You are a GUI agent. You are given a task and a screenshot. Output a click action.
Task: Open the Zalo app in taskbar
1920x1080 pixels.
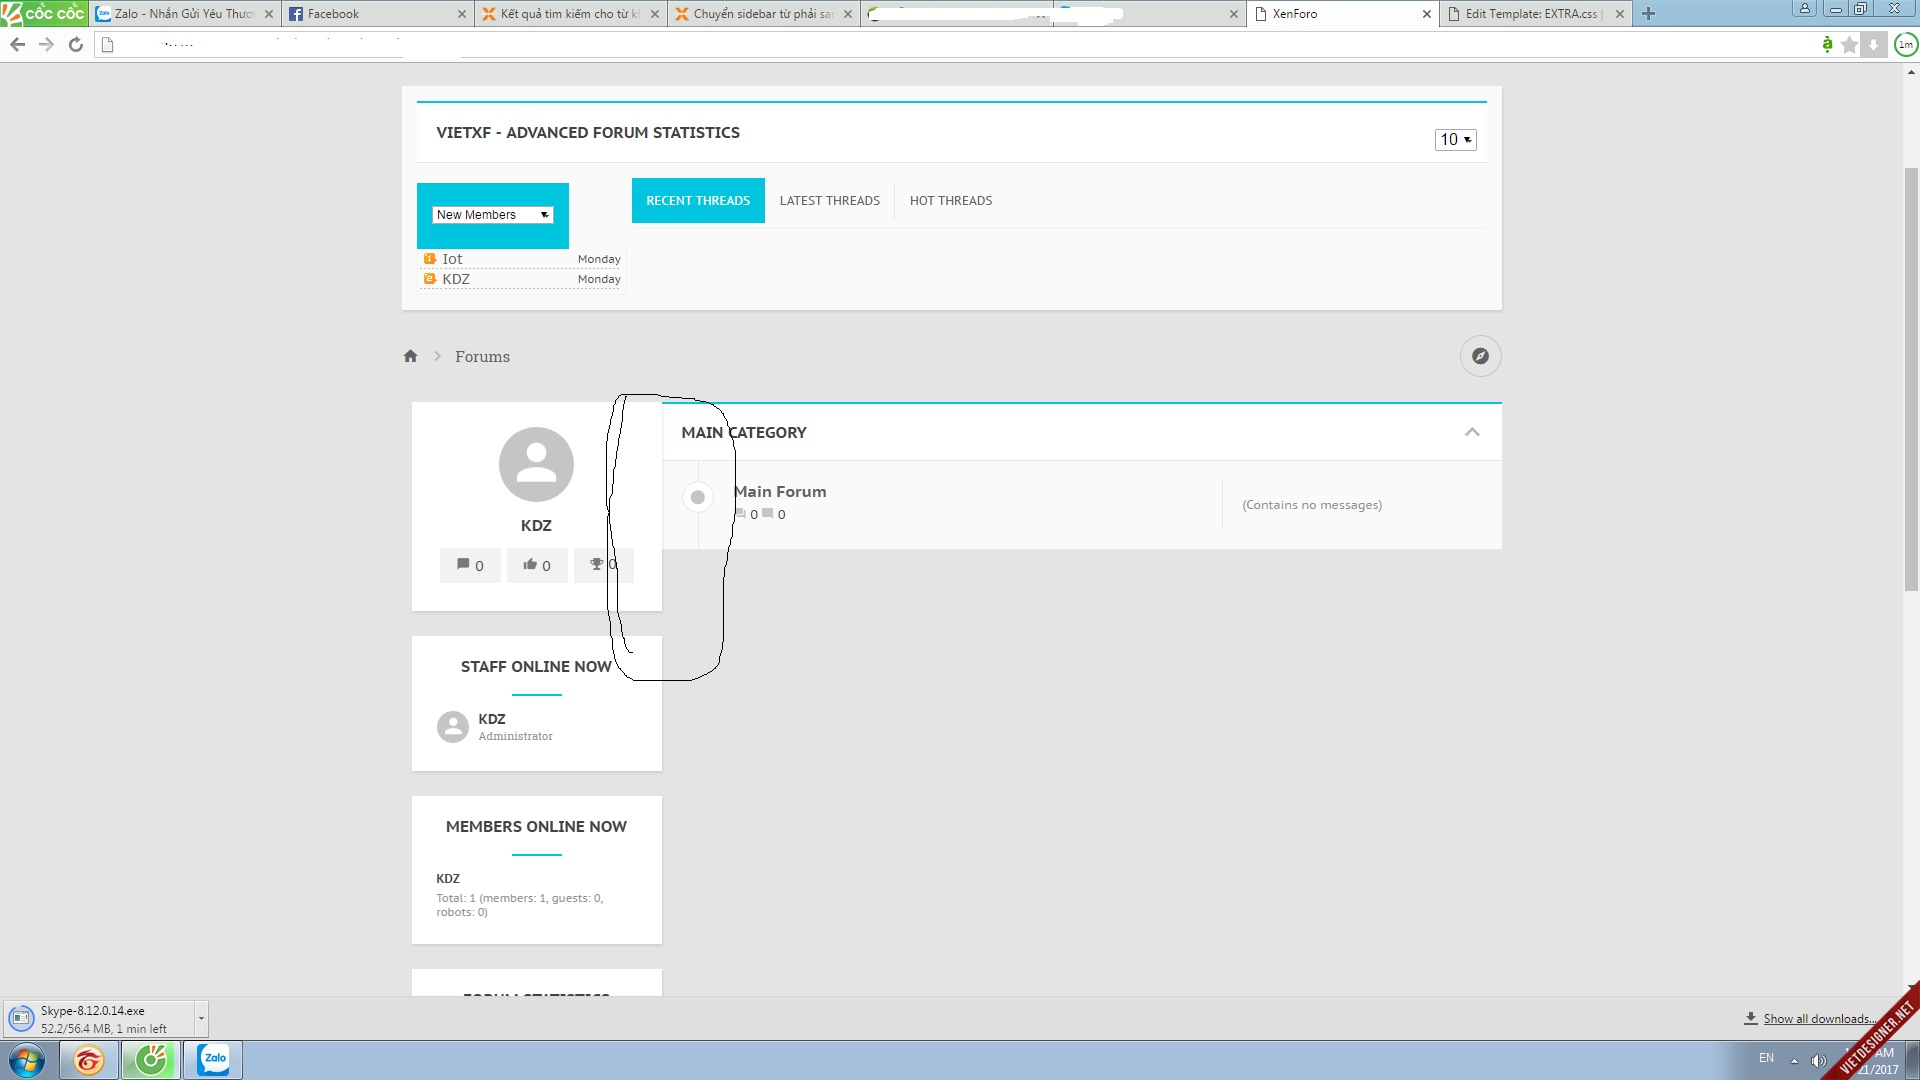click(213, 1059)
